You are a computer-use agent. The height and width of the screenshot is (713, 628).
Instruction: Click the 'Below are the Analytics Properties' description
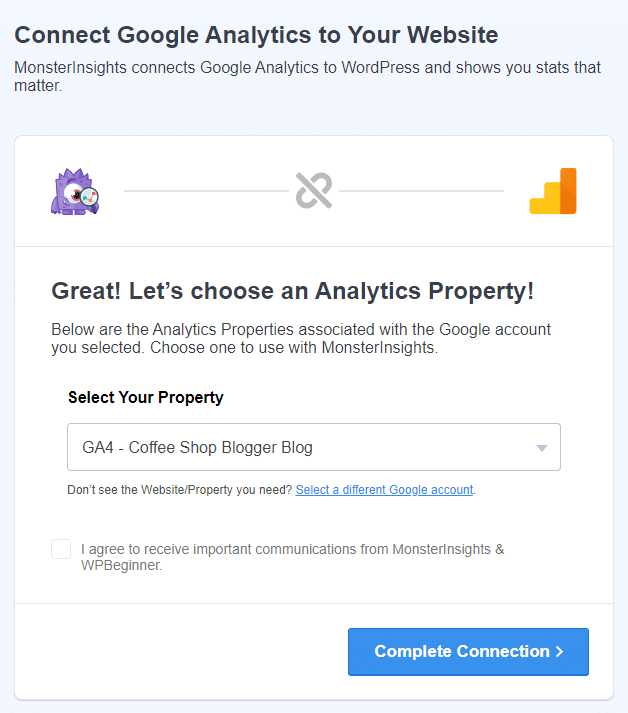point(301,338)
